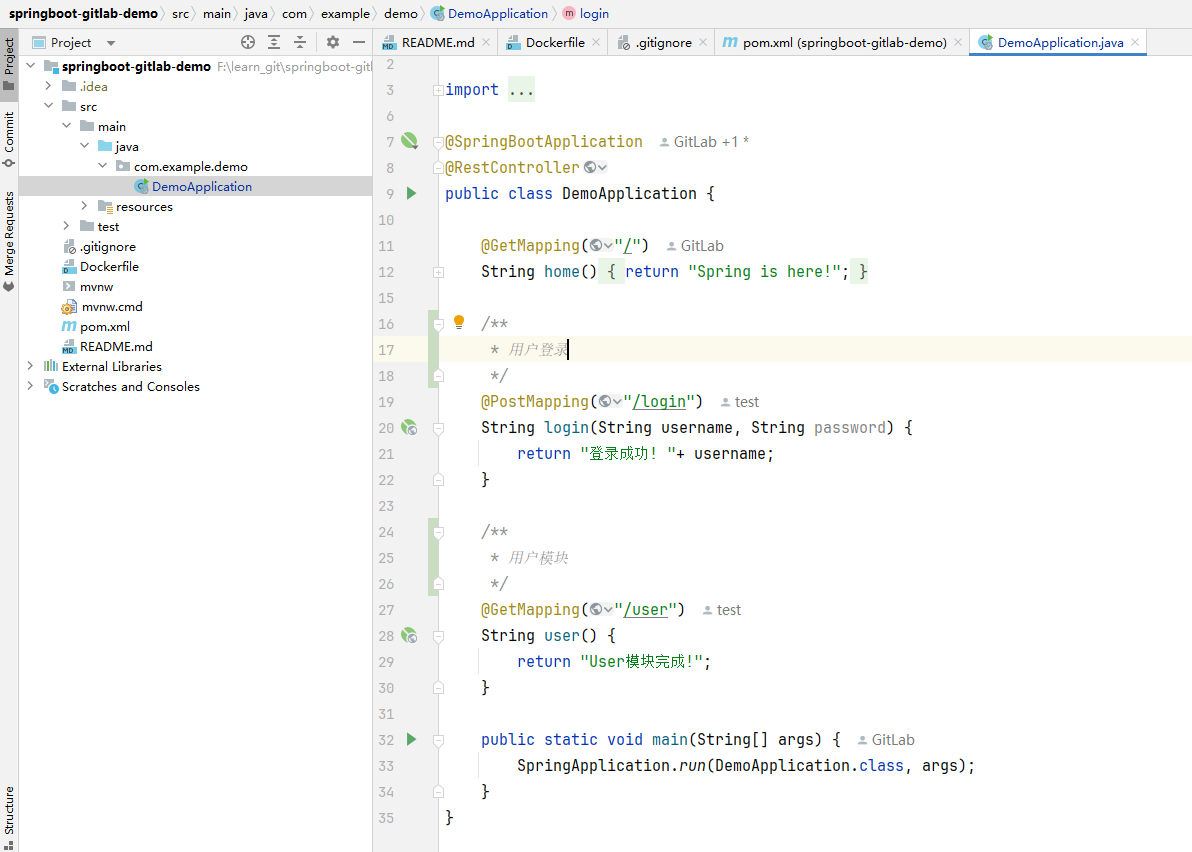The height and width of the screenshot is (852, 1192).
Task: Collapse the src folder
Action: coord(49,106)
